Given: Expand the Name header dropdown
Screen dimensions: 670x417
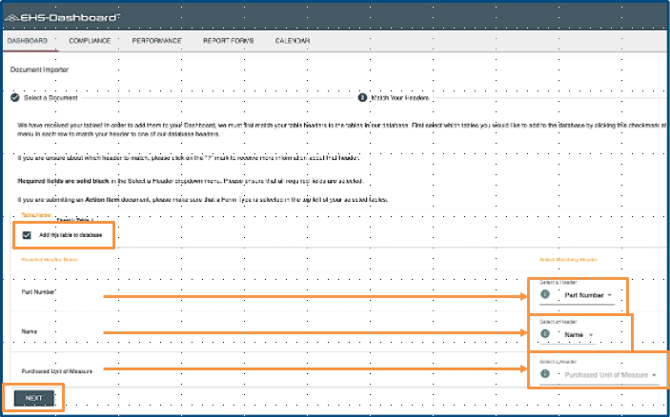Looking at the screenshot, I should click(x=579, y=334).
